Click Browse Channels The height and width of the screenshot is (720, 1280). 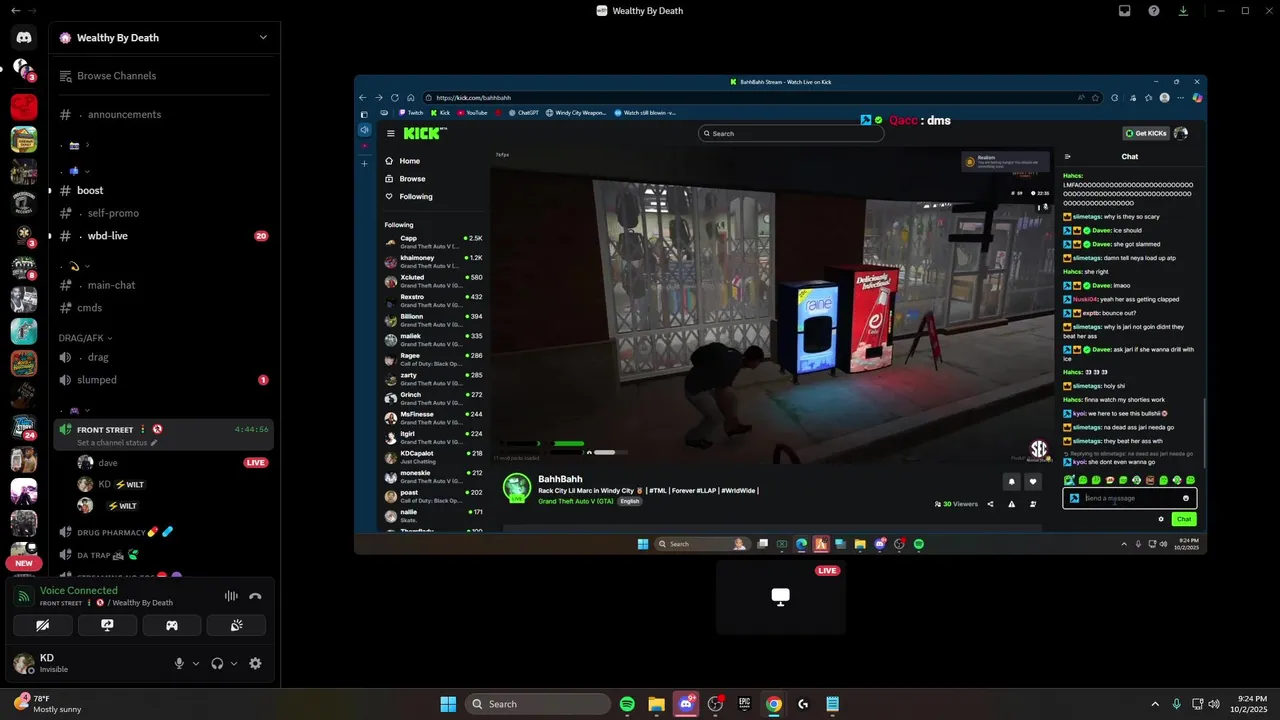[x=163, y=76]
